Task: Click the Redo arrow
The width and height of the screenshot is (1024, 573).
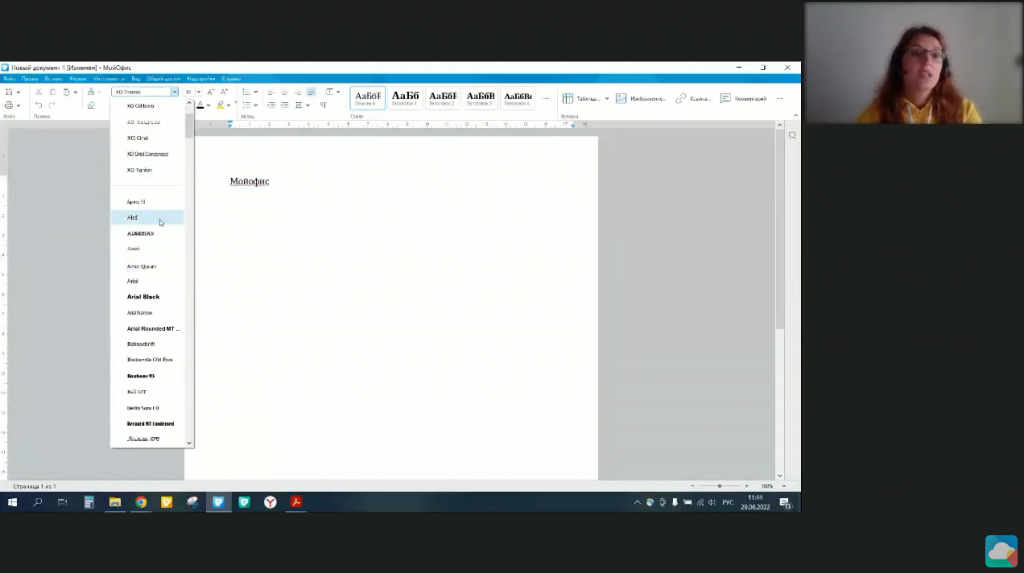Action: coord(52,105)
